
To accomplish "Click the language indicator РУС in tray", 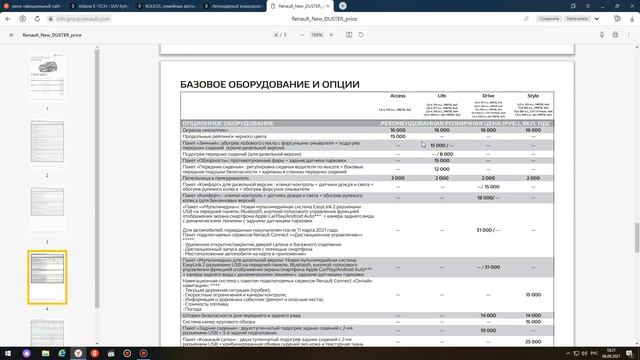I will (x=594, y=353).
